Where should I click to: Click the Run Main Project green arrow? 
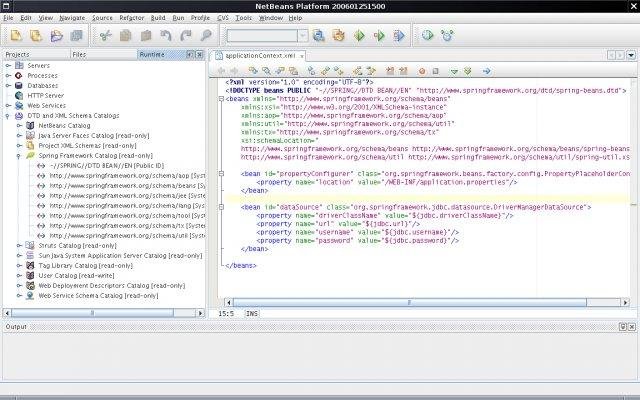tap(359, 36)
